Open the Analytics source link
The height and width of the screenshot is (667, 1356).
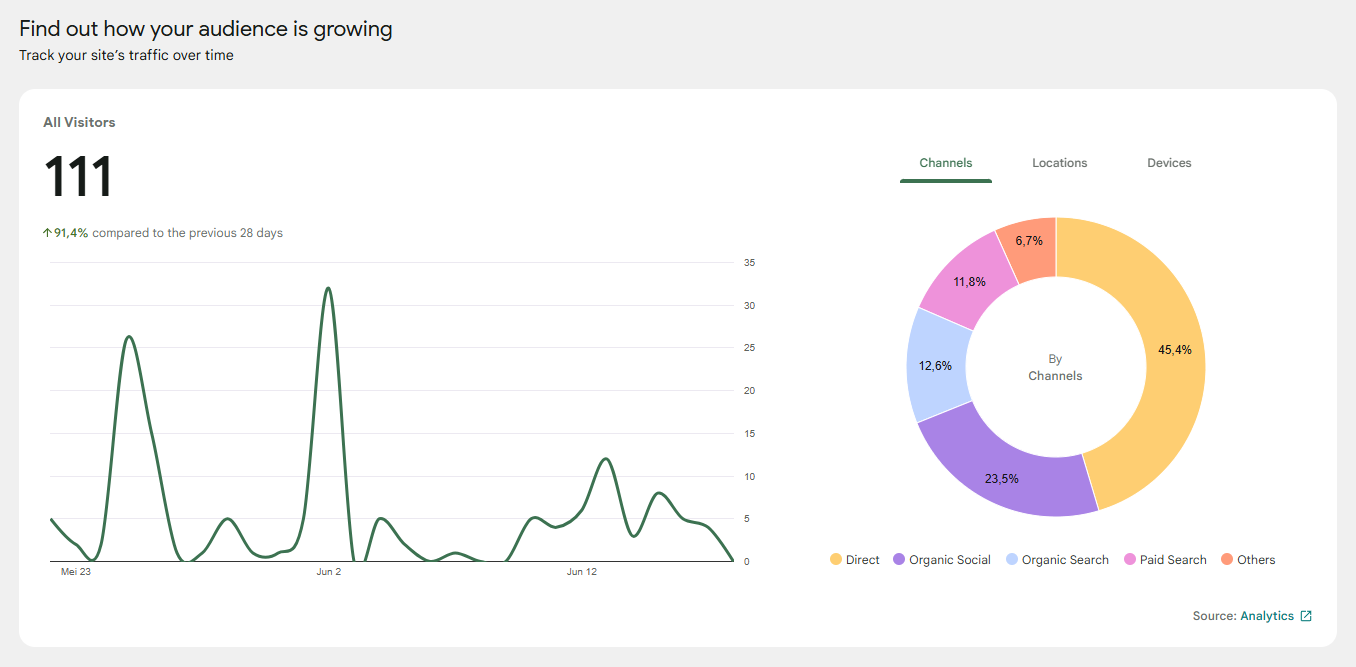(1267, 616)
